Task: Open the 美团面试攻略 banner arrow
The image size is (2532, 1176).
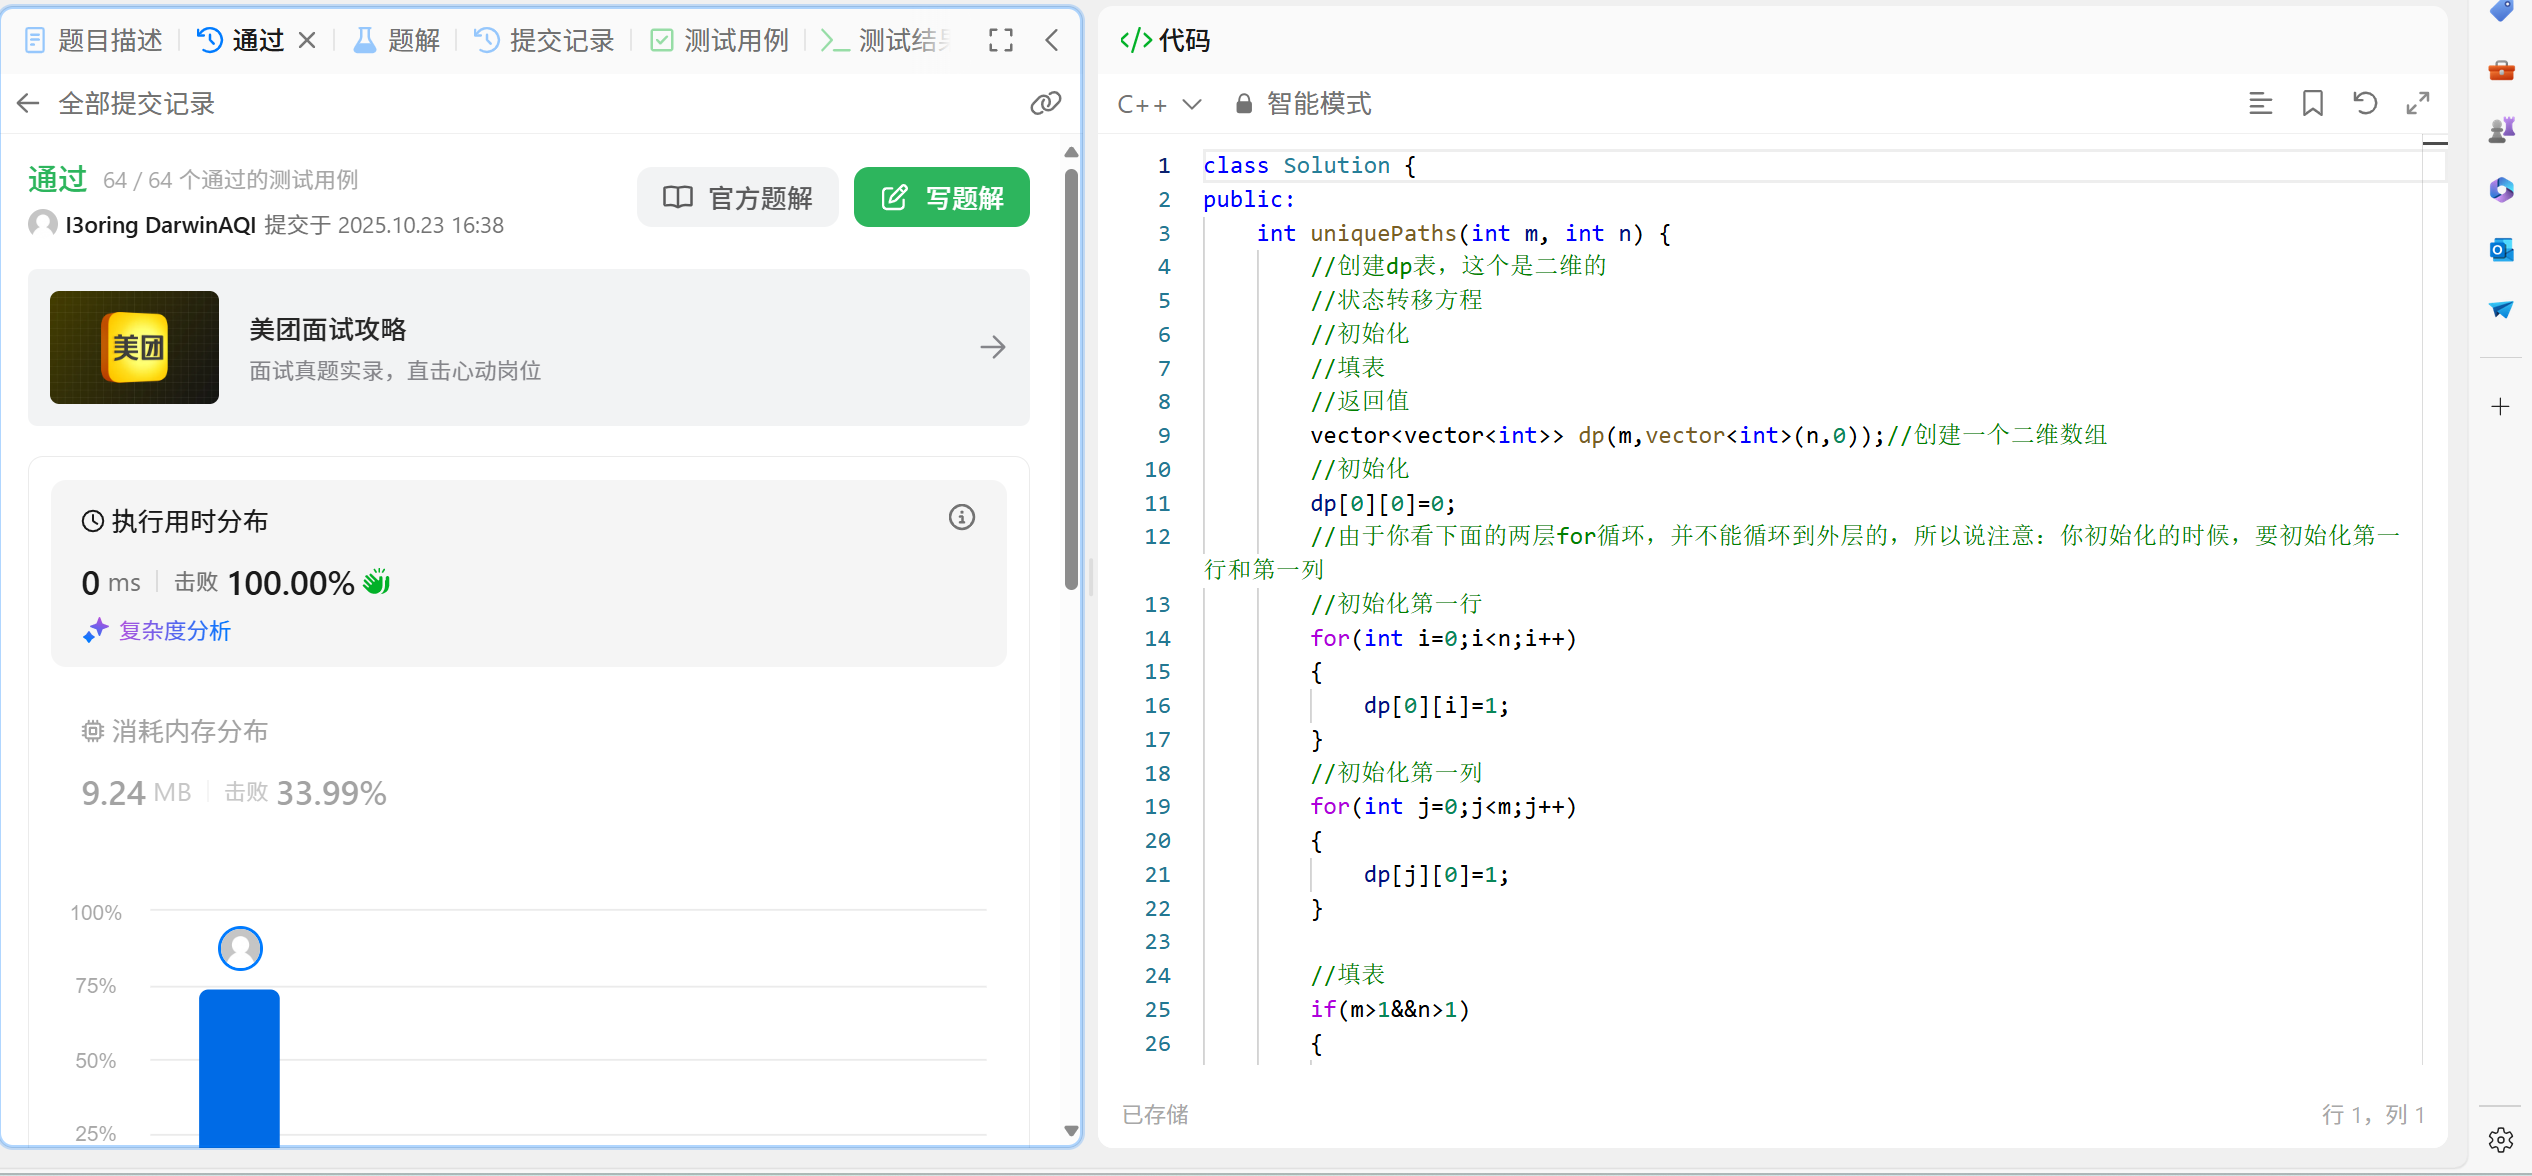Action: pos(992,347)
